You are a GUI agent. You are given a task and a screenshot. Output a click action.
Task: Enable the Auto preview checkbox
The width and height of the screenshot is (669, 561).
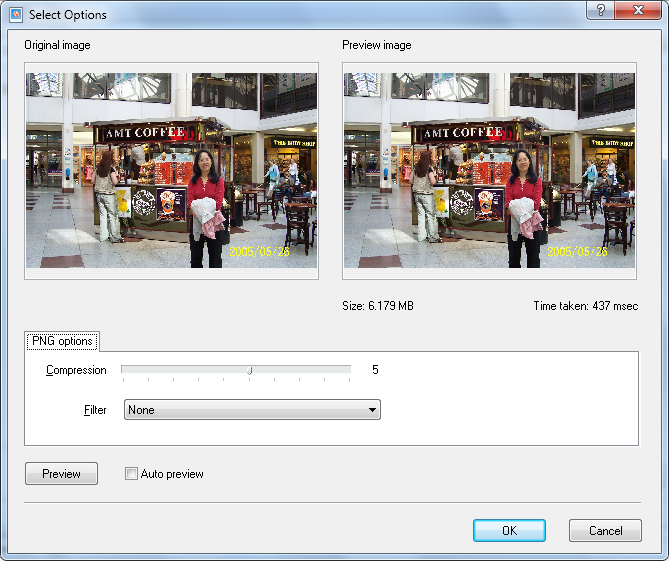(x=131, y=474)
